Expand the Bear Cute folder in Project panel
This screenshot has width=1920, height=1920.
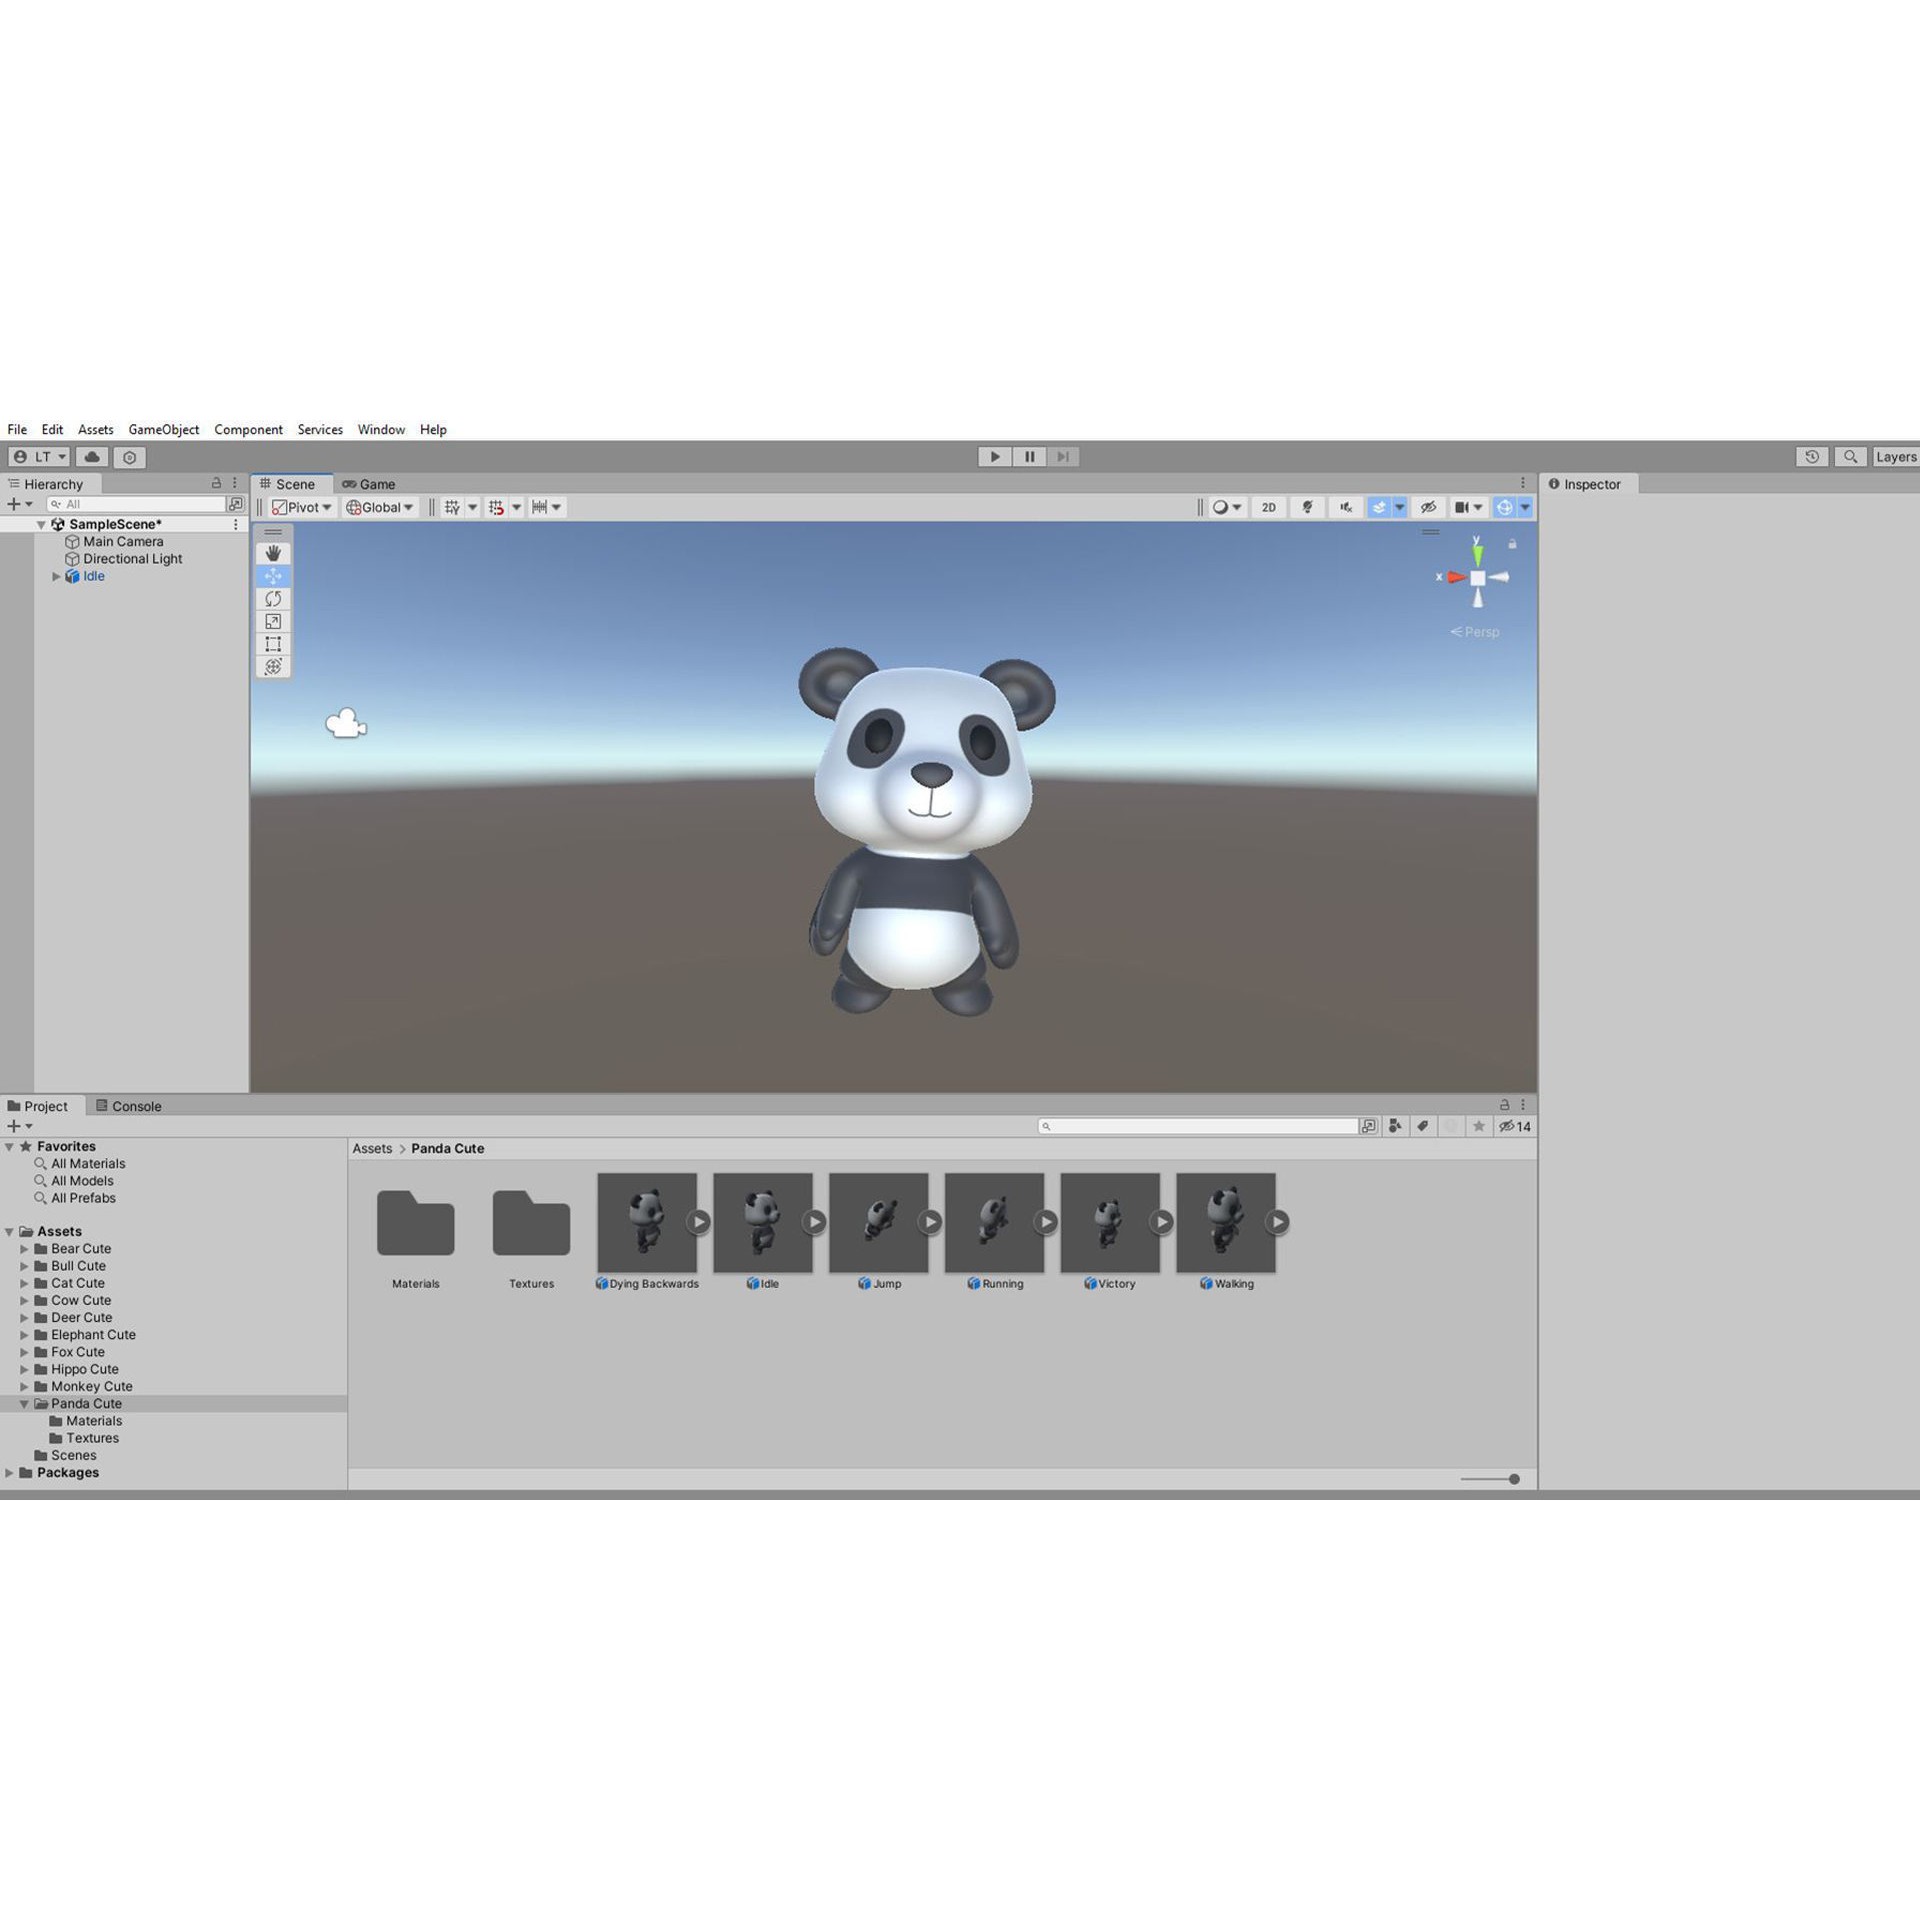coord(24,1249)
